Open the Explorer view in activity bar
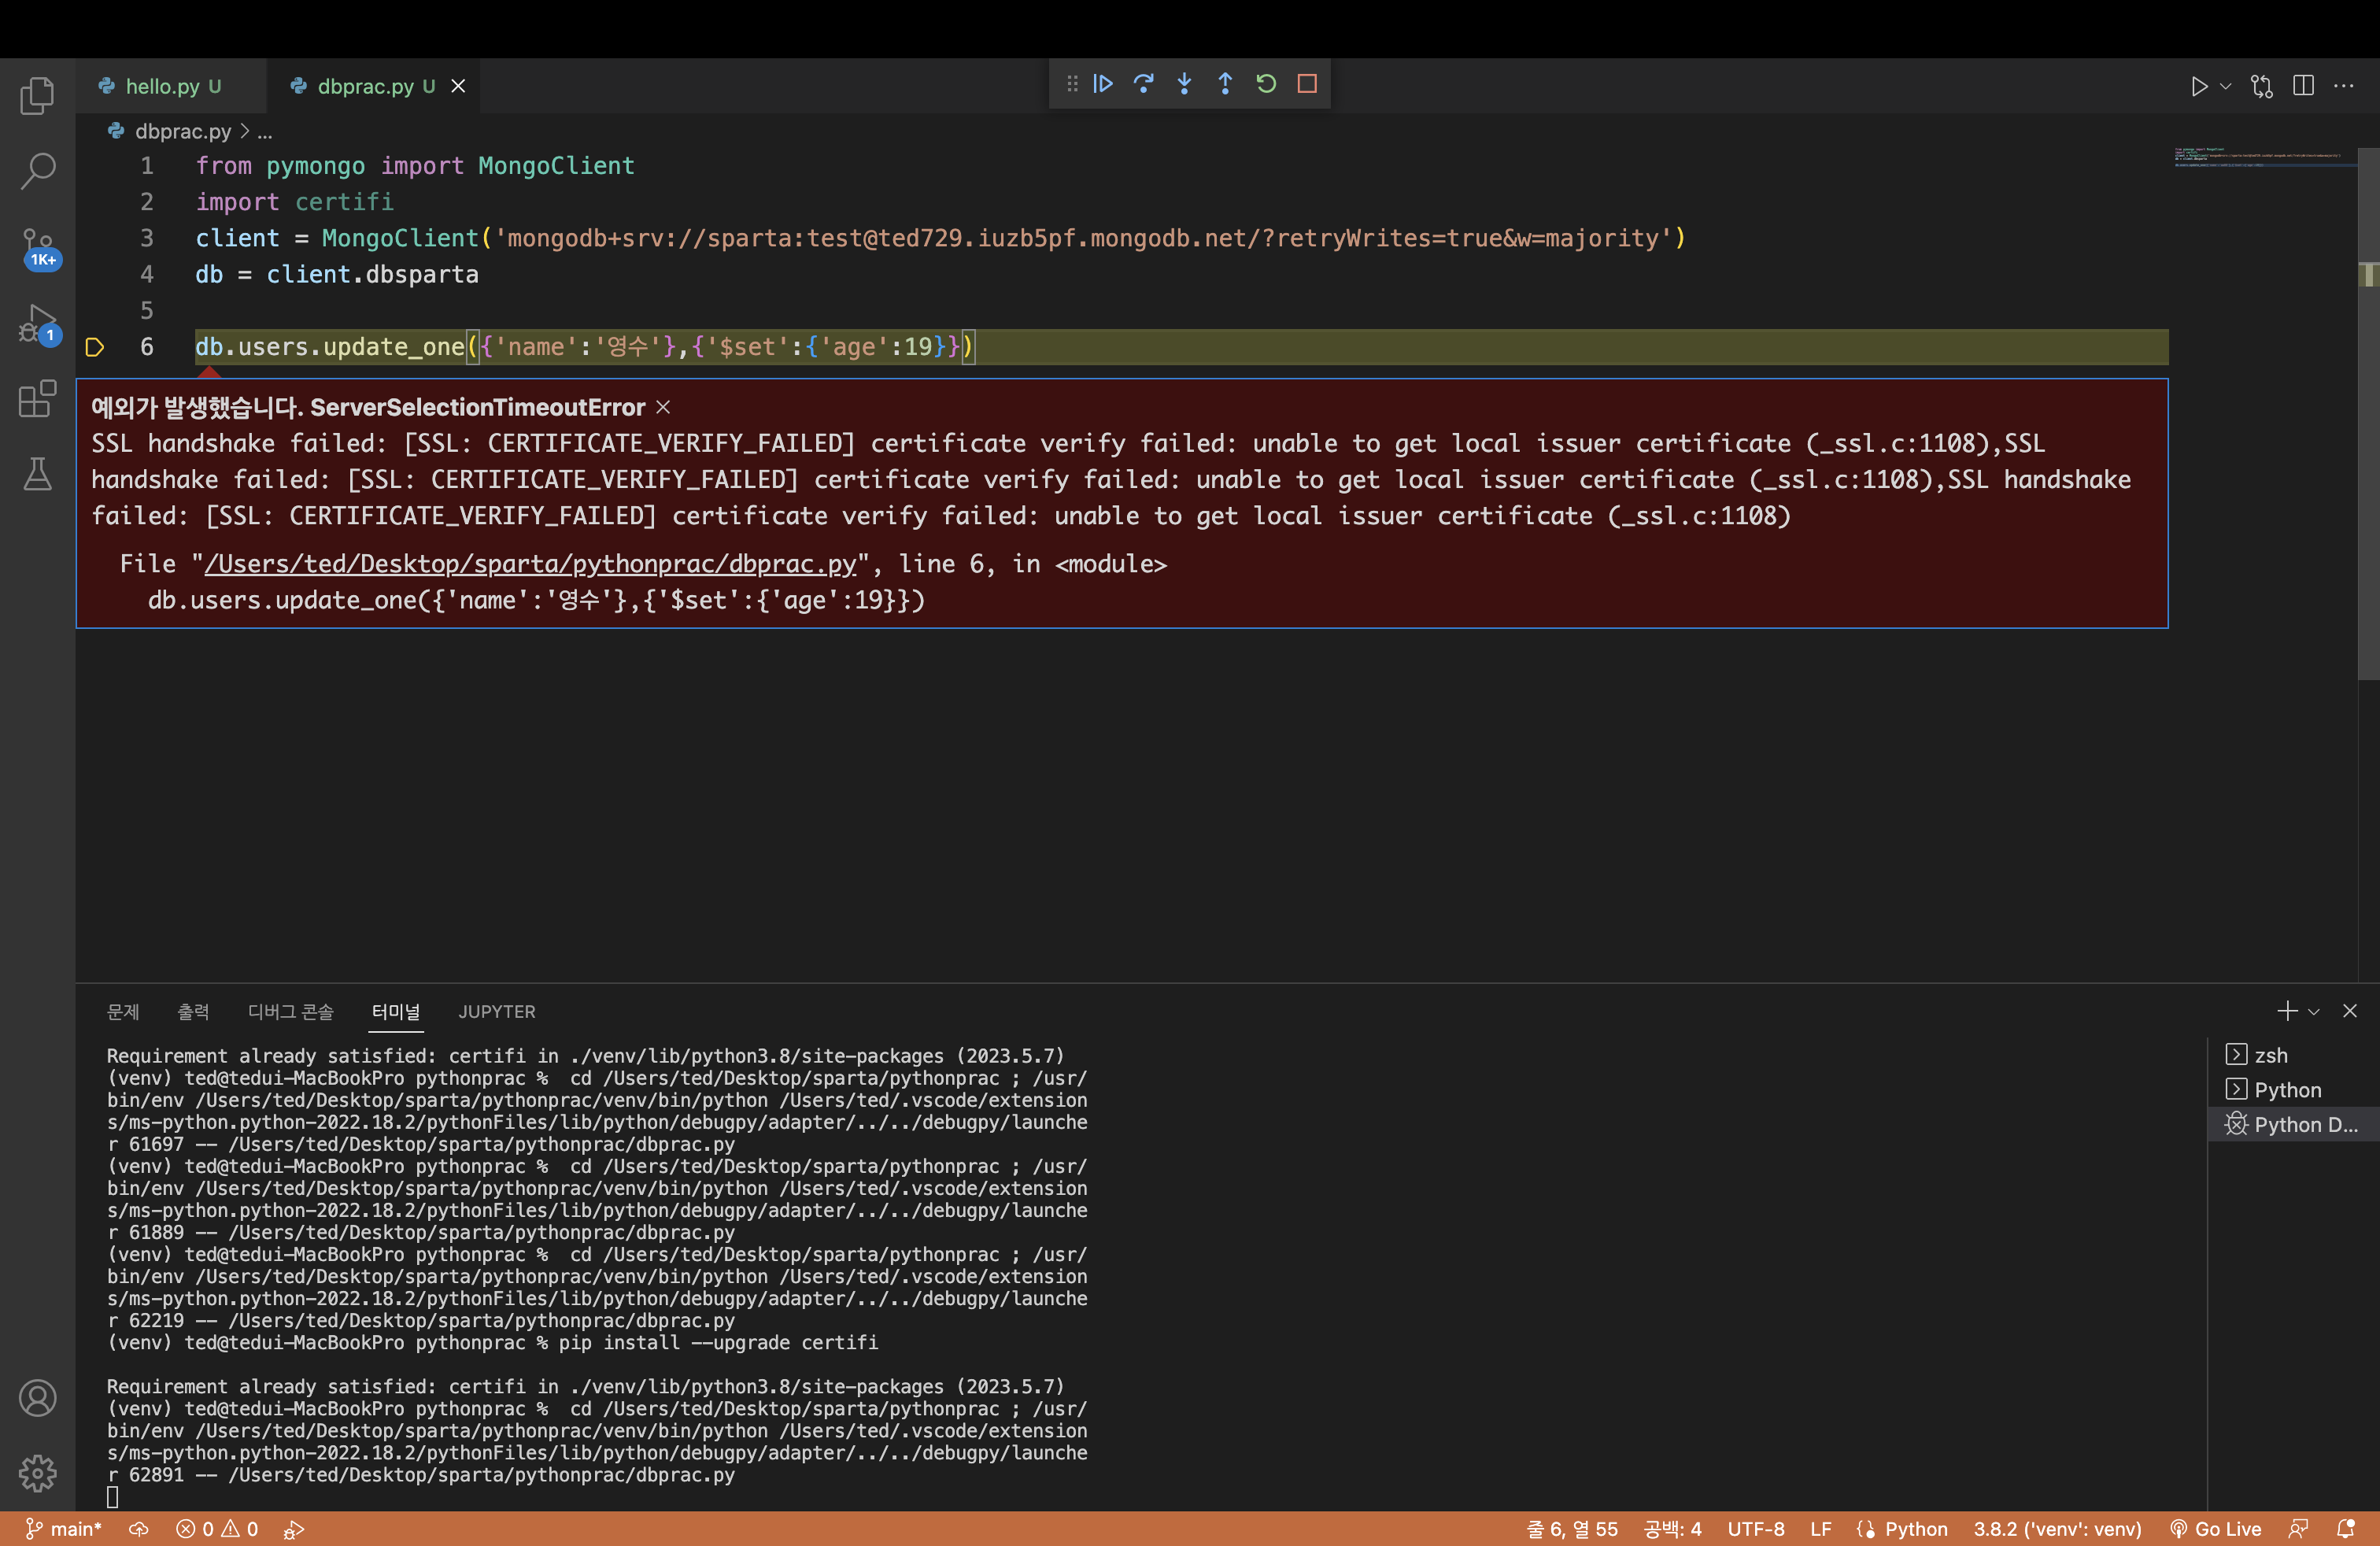Screen dimensions: 2380x1546 [x=37, y=96]
